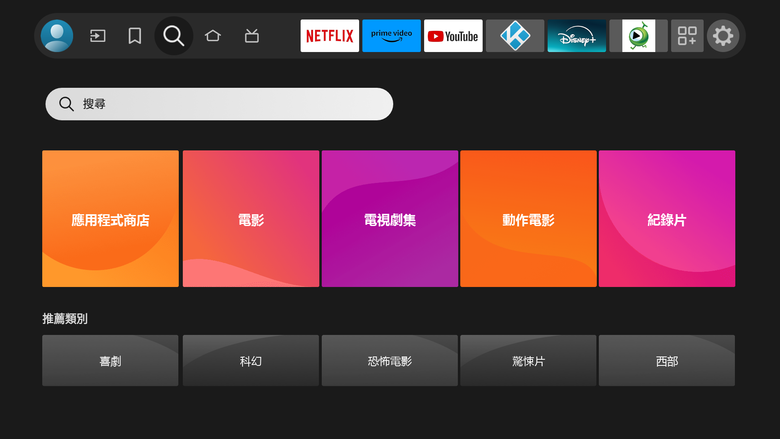Open the Inputs source icon
This screenshot has width=780, height=439.
tap(98, 36)
